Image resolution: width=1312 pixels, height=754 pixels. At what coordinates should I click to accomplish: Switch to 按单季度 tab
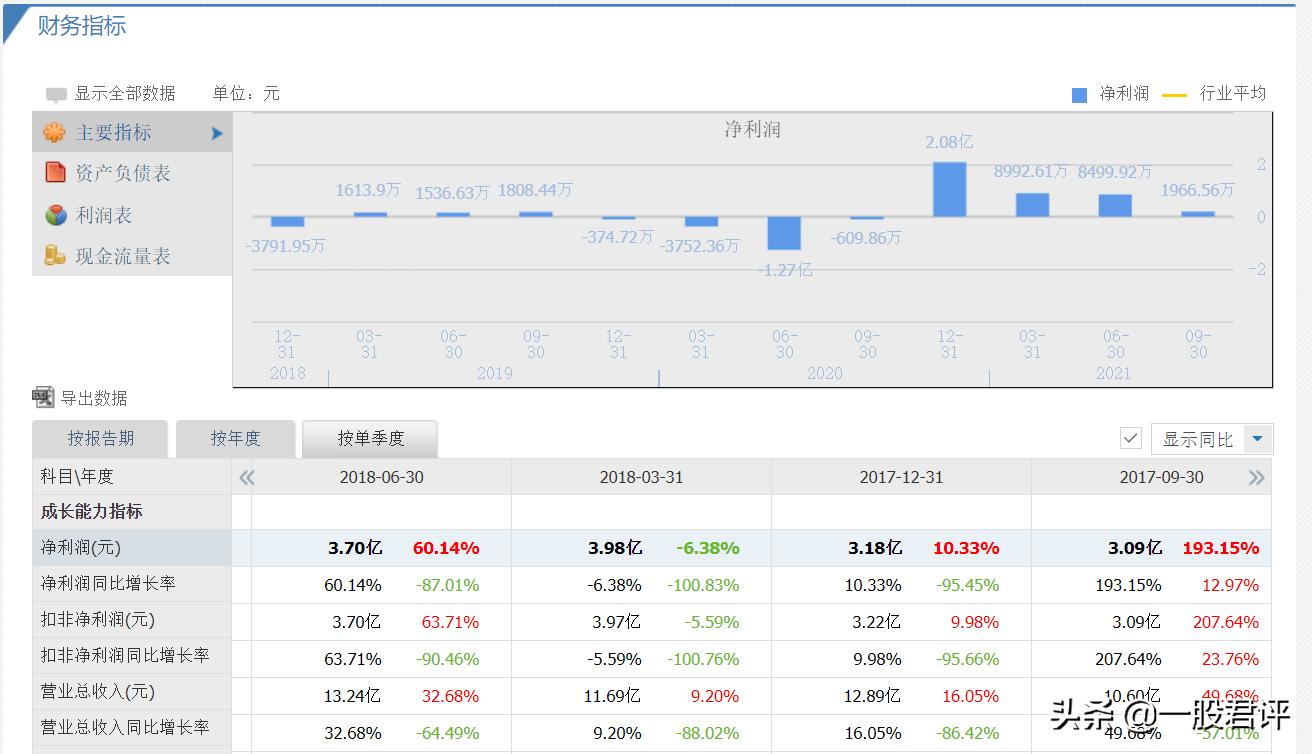(x=370, y=438)
